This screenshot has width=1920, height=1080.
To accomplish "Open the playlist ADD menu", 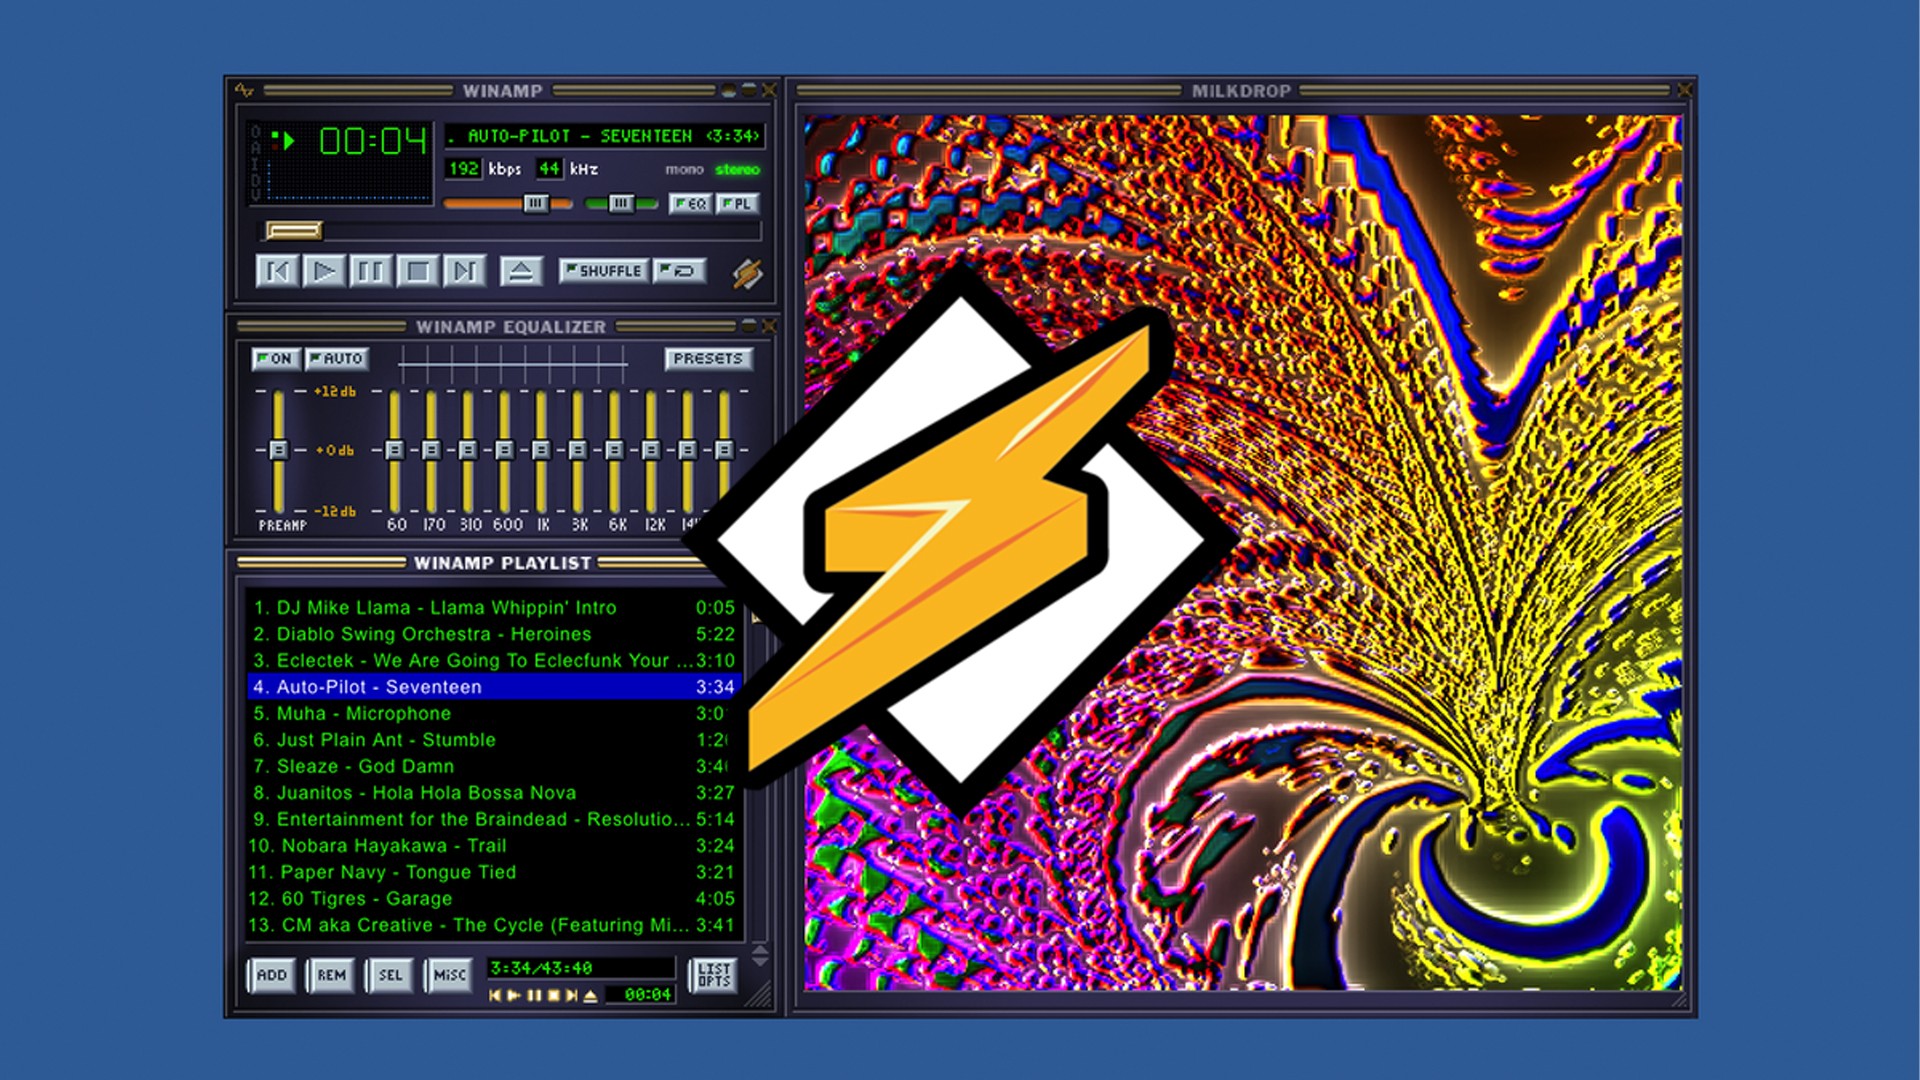I will point(272,975).
